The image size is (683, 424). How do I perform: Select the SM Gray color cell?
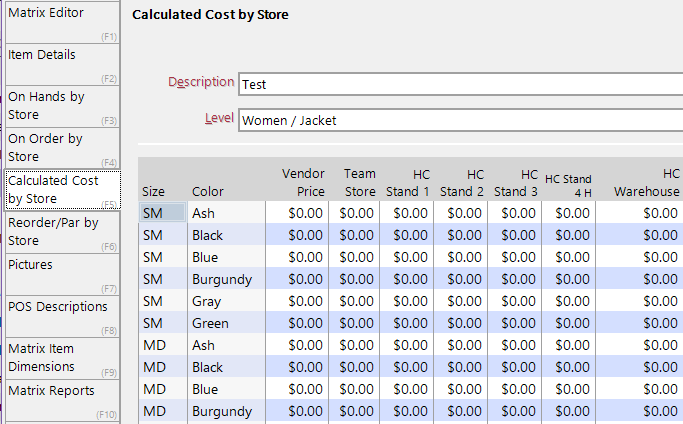coord(227,301)
